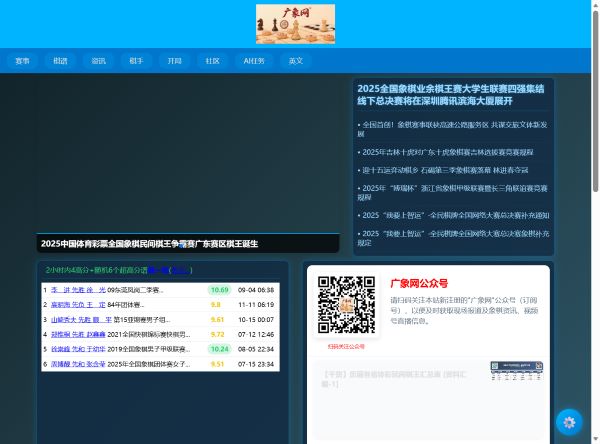Open game 6 link from 2025年全国象棋团体赛
The image size is (600, 444).
[78, 364]
